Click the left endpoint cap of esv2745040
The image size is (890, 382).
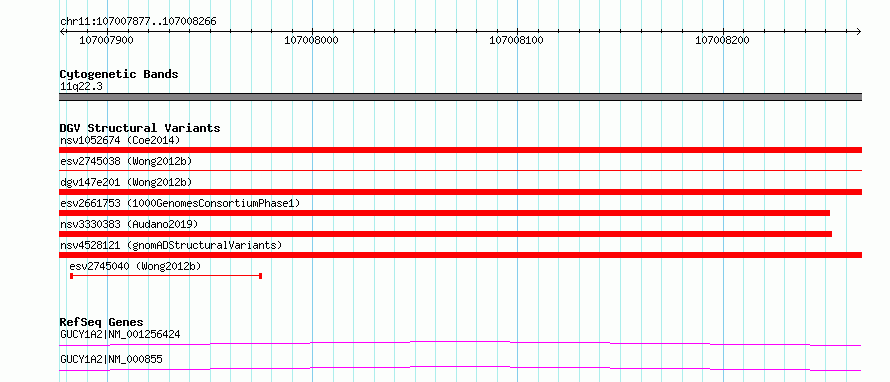pyautogui.click(x=72, y=276)
